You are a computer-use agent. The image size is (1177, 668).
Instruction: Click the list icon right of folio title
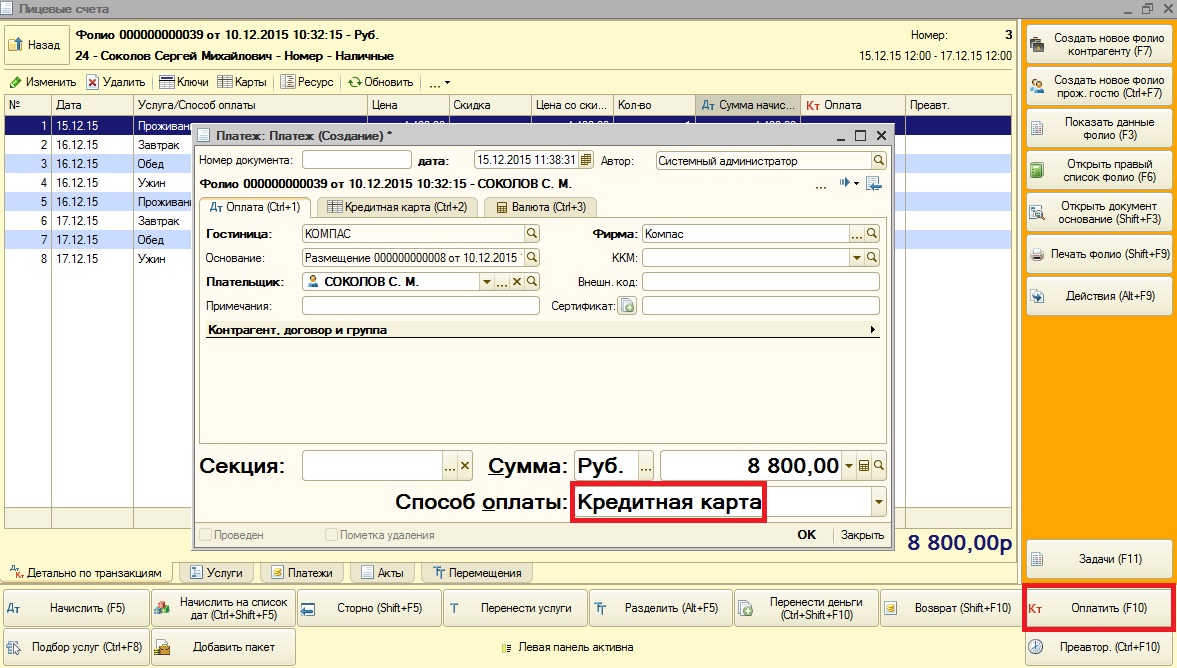tap(873, 183)
